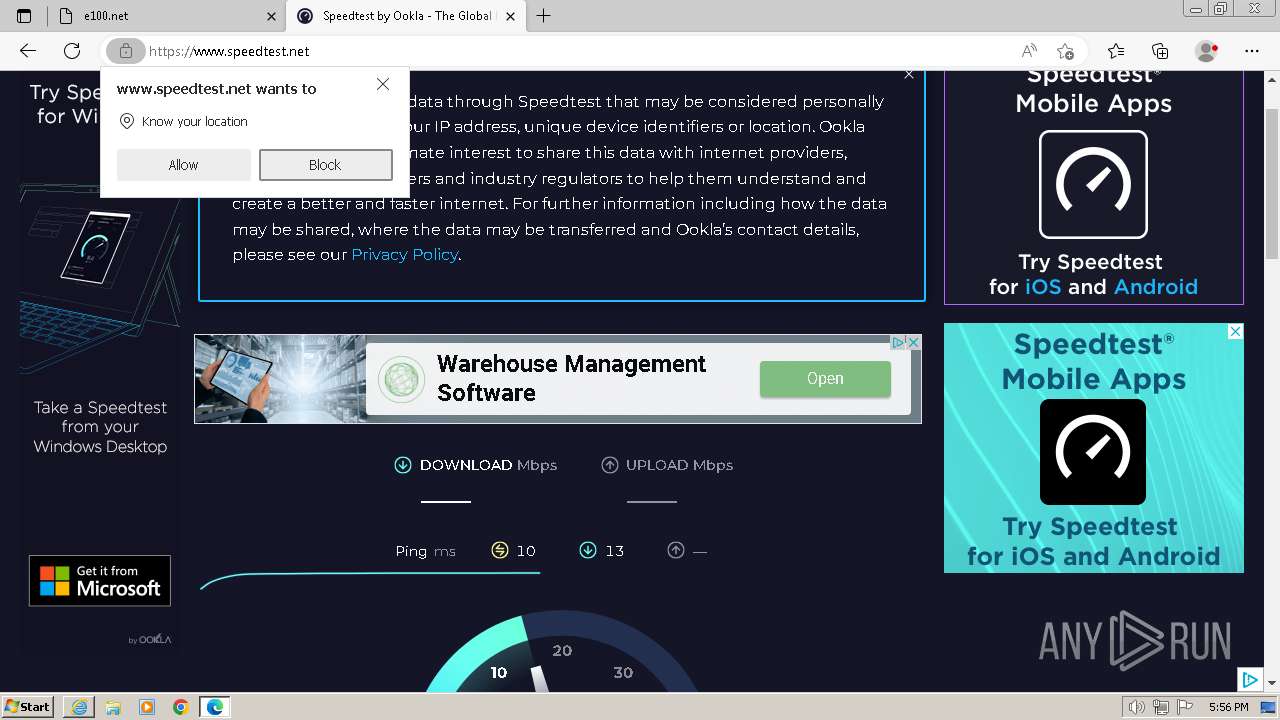Open the Windows Start menu
This screenshot has height=720, width=1280.
28,707
